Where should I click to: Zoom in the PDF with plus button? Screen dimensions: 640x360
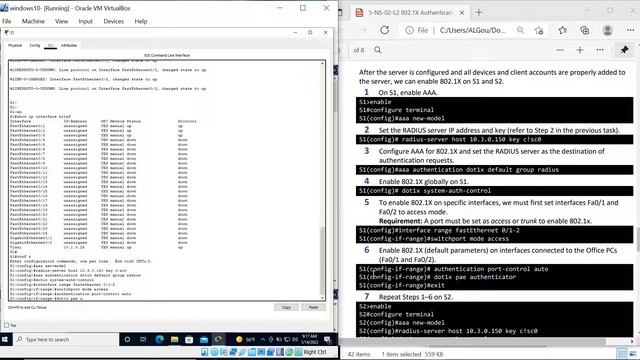(x=580, y=50)
